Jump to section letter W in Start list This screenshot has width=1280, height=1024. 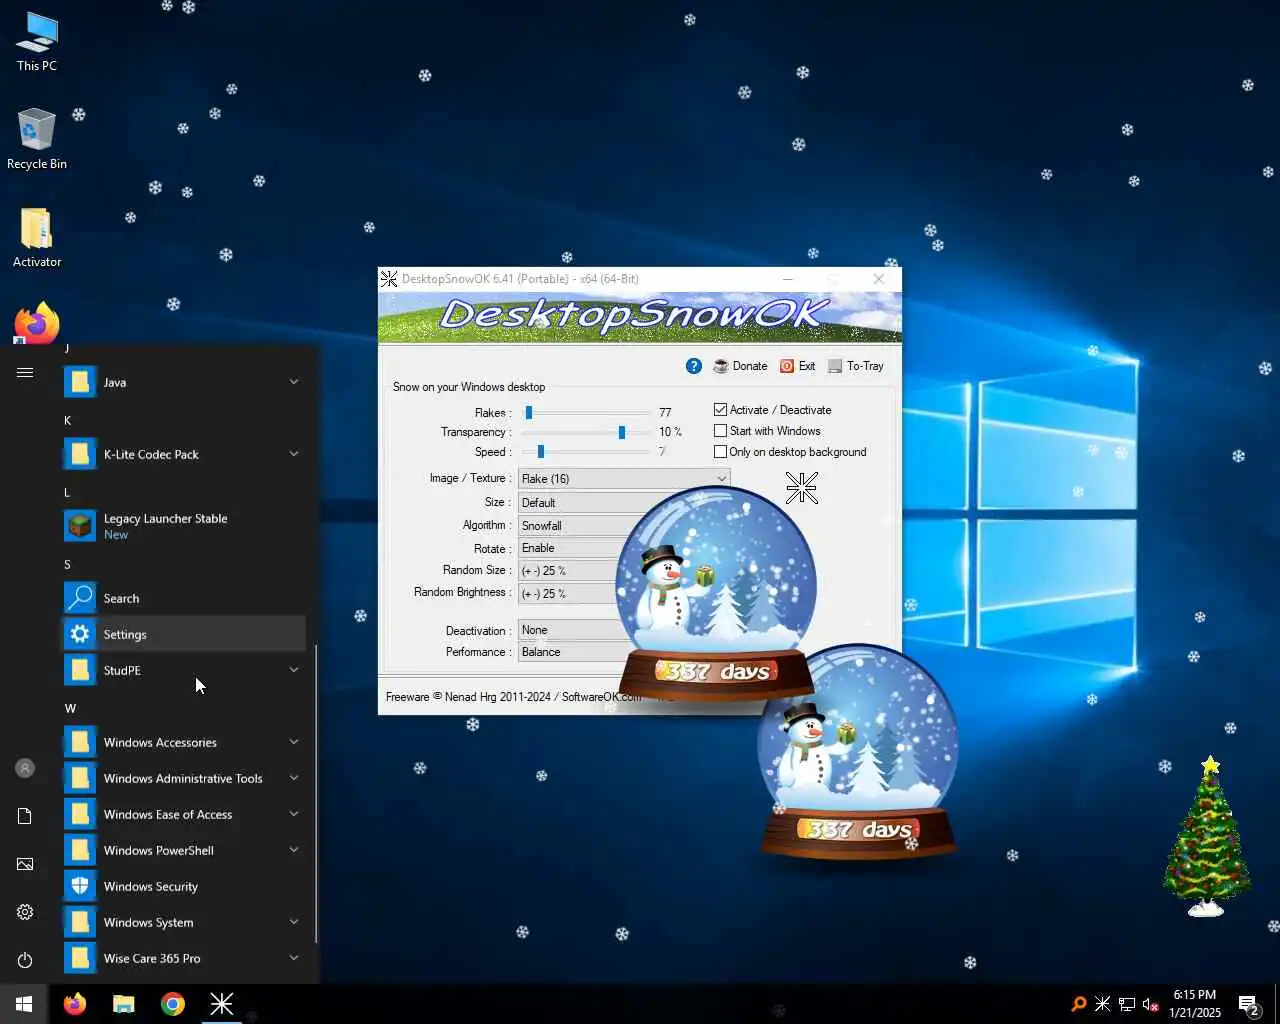click(x=70, y=708)
